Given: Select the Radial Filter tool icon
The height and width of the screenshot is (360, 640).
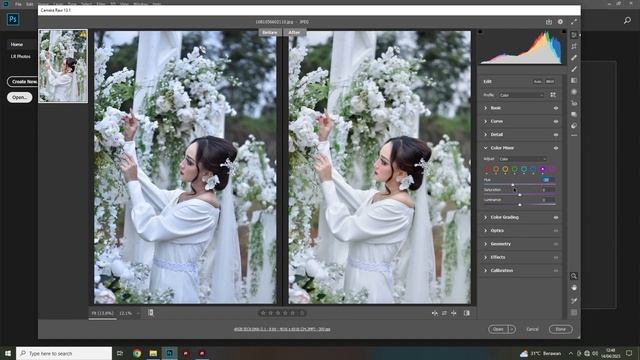Looking at the screenshot, I should [574, 92].
